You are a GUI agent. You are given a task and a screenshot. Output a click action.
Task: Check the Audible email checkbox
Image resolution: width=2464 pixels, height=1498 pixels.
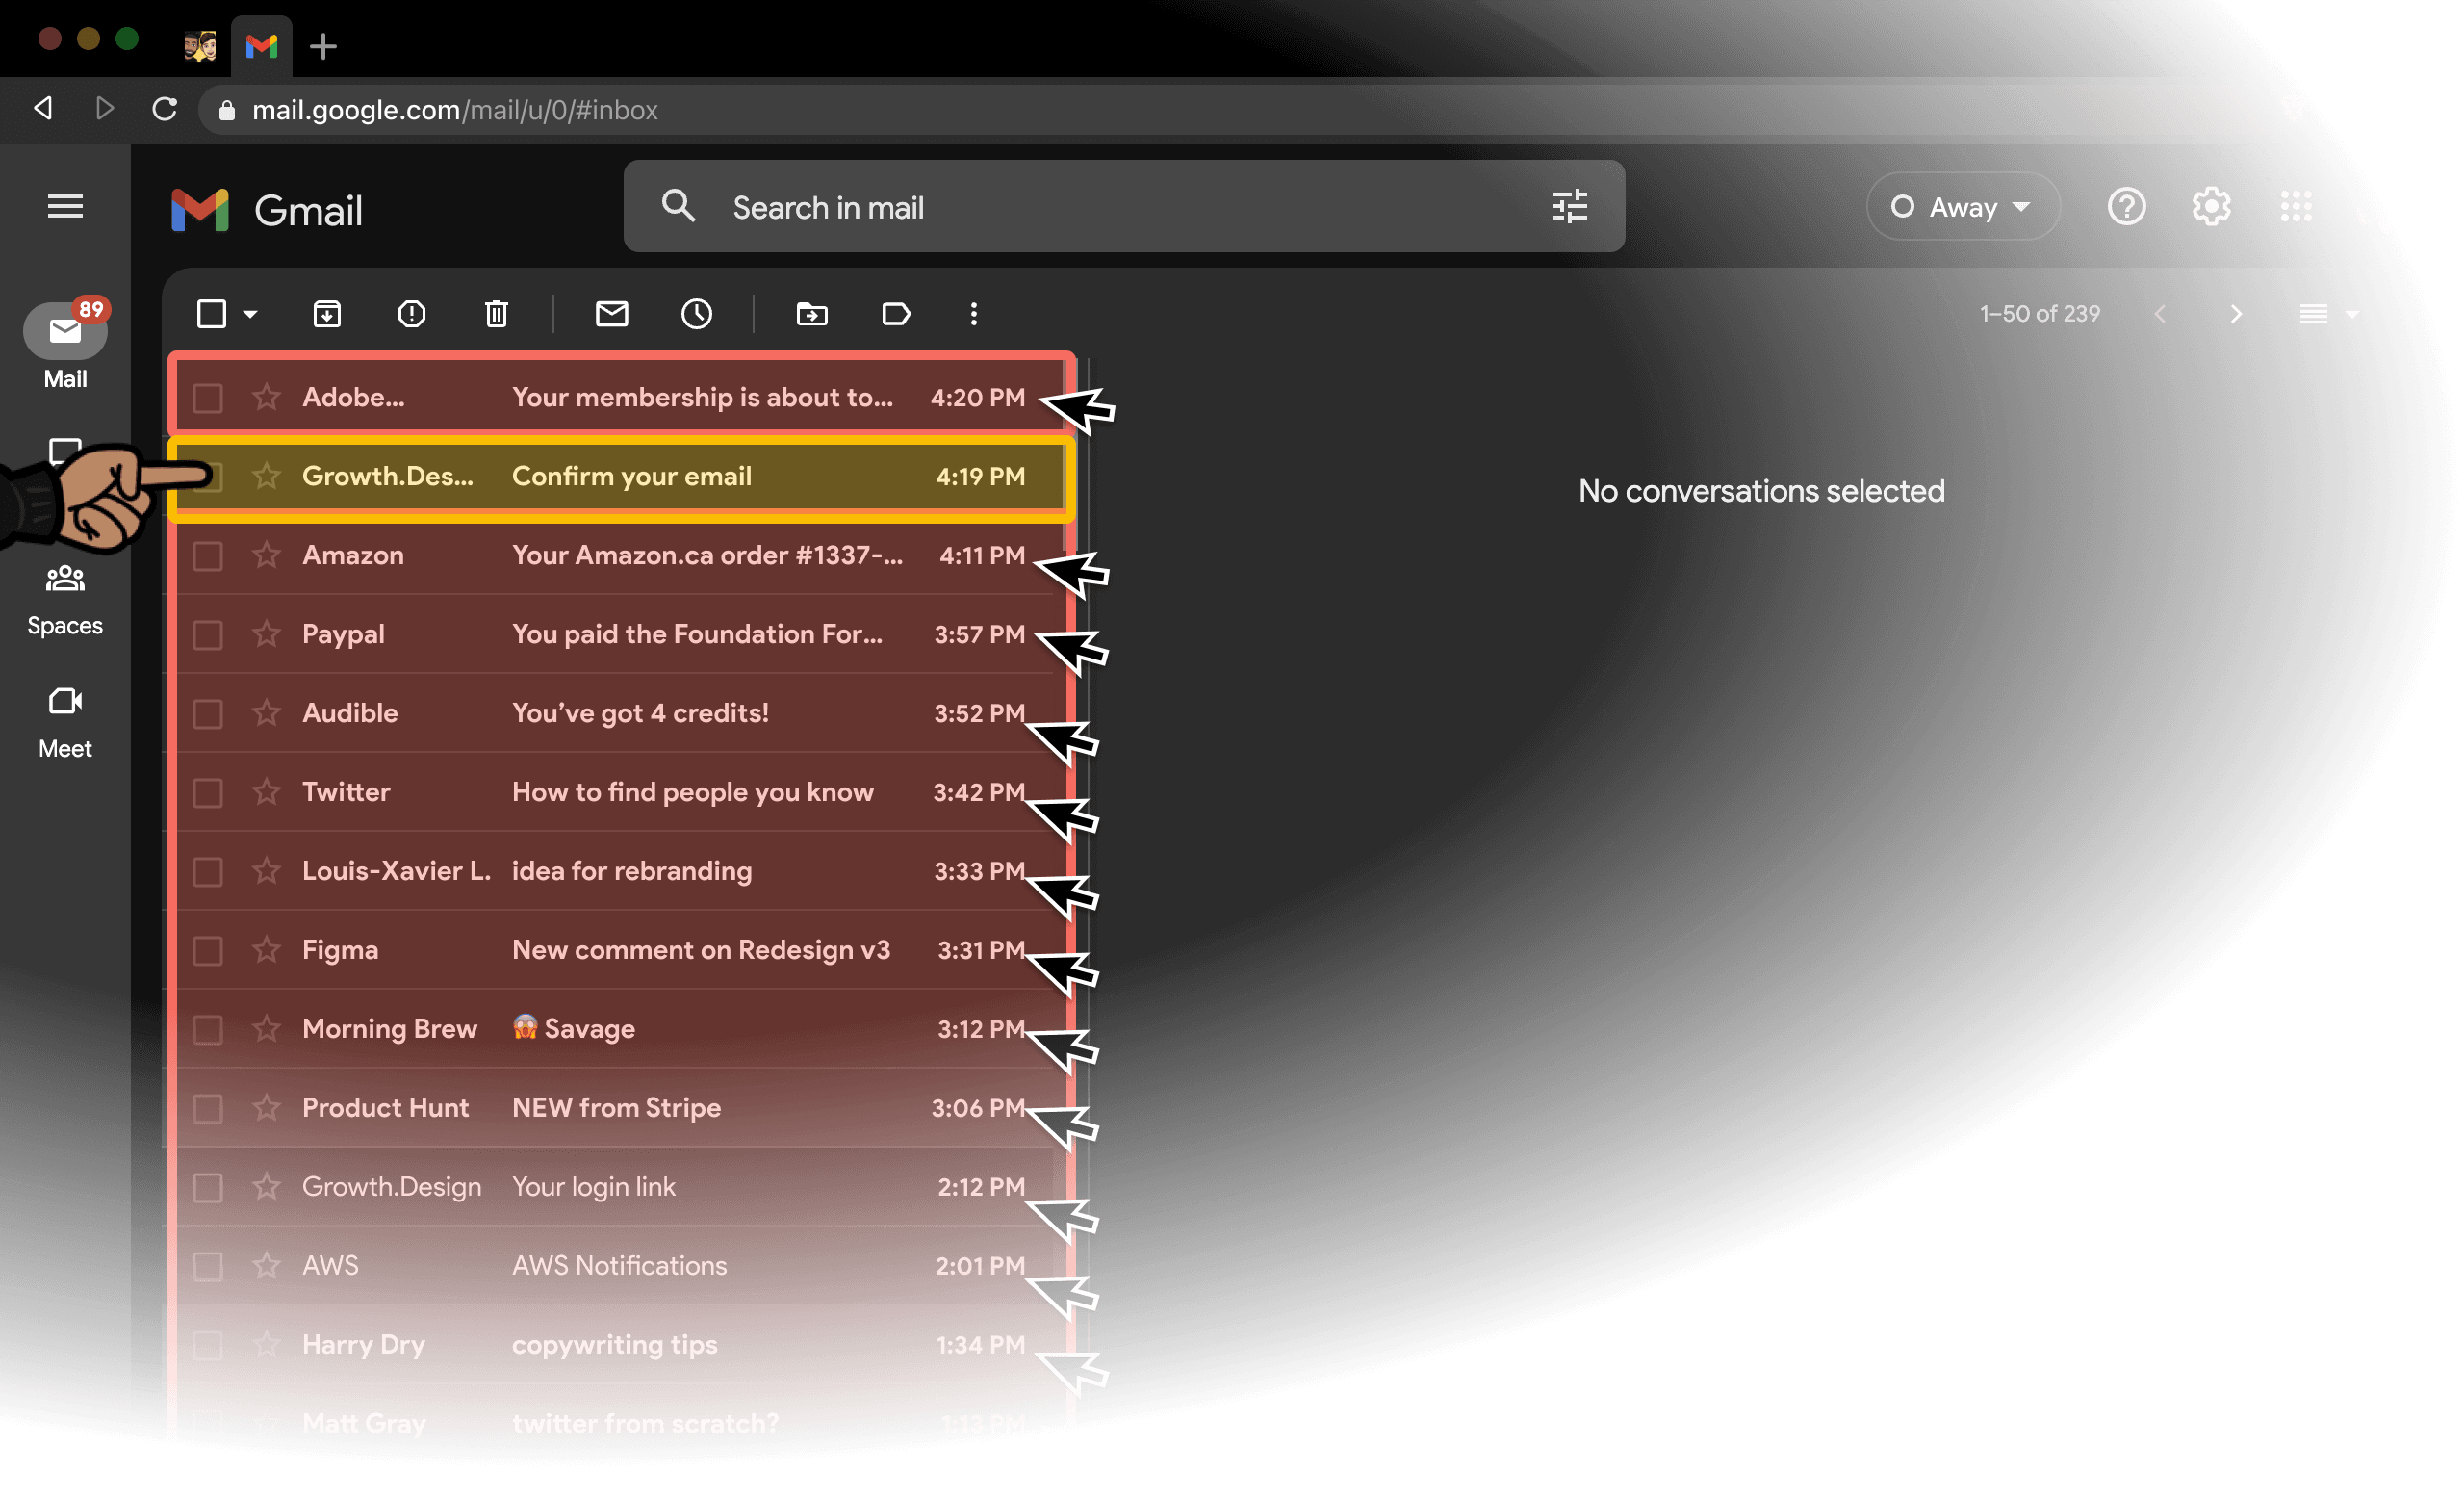pyautogui.click(x=208, y=713)
